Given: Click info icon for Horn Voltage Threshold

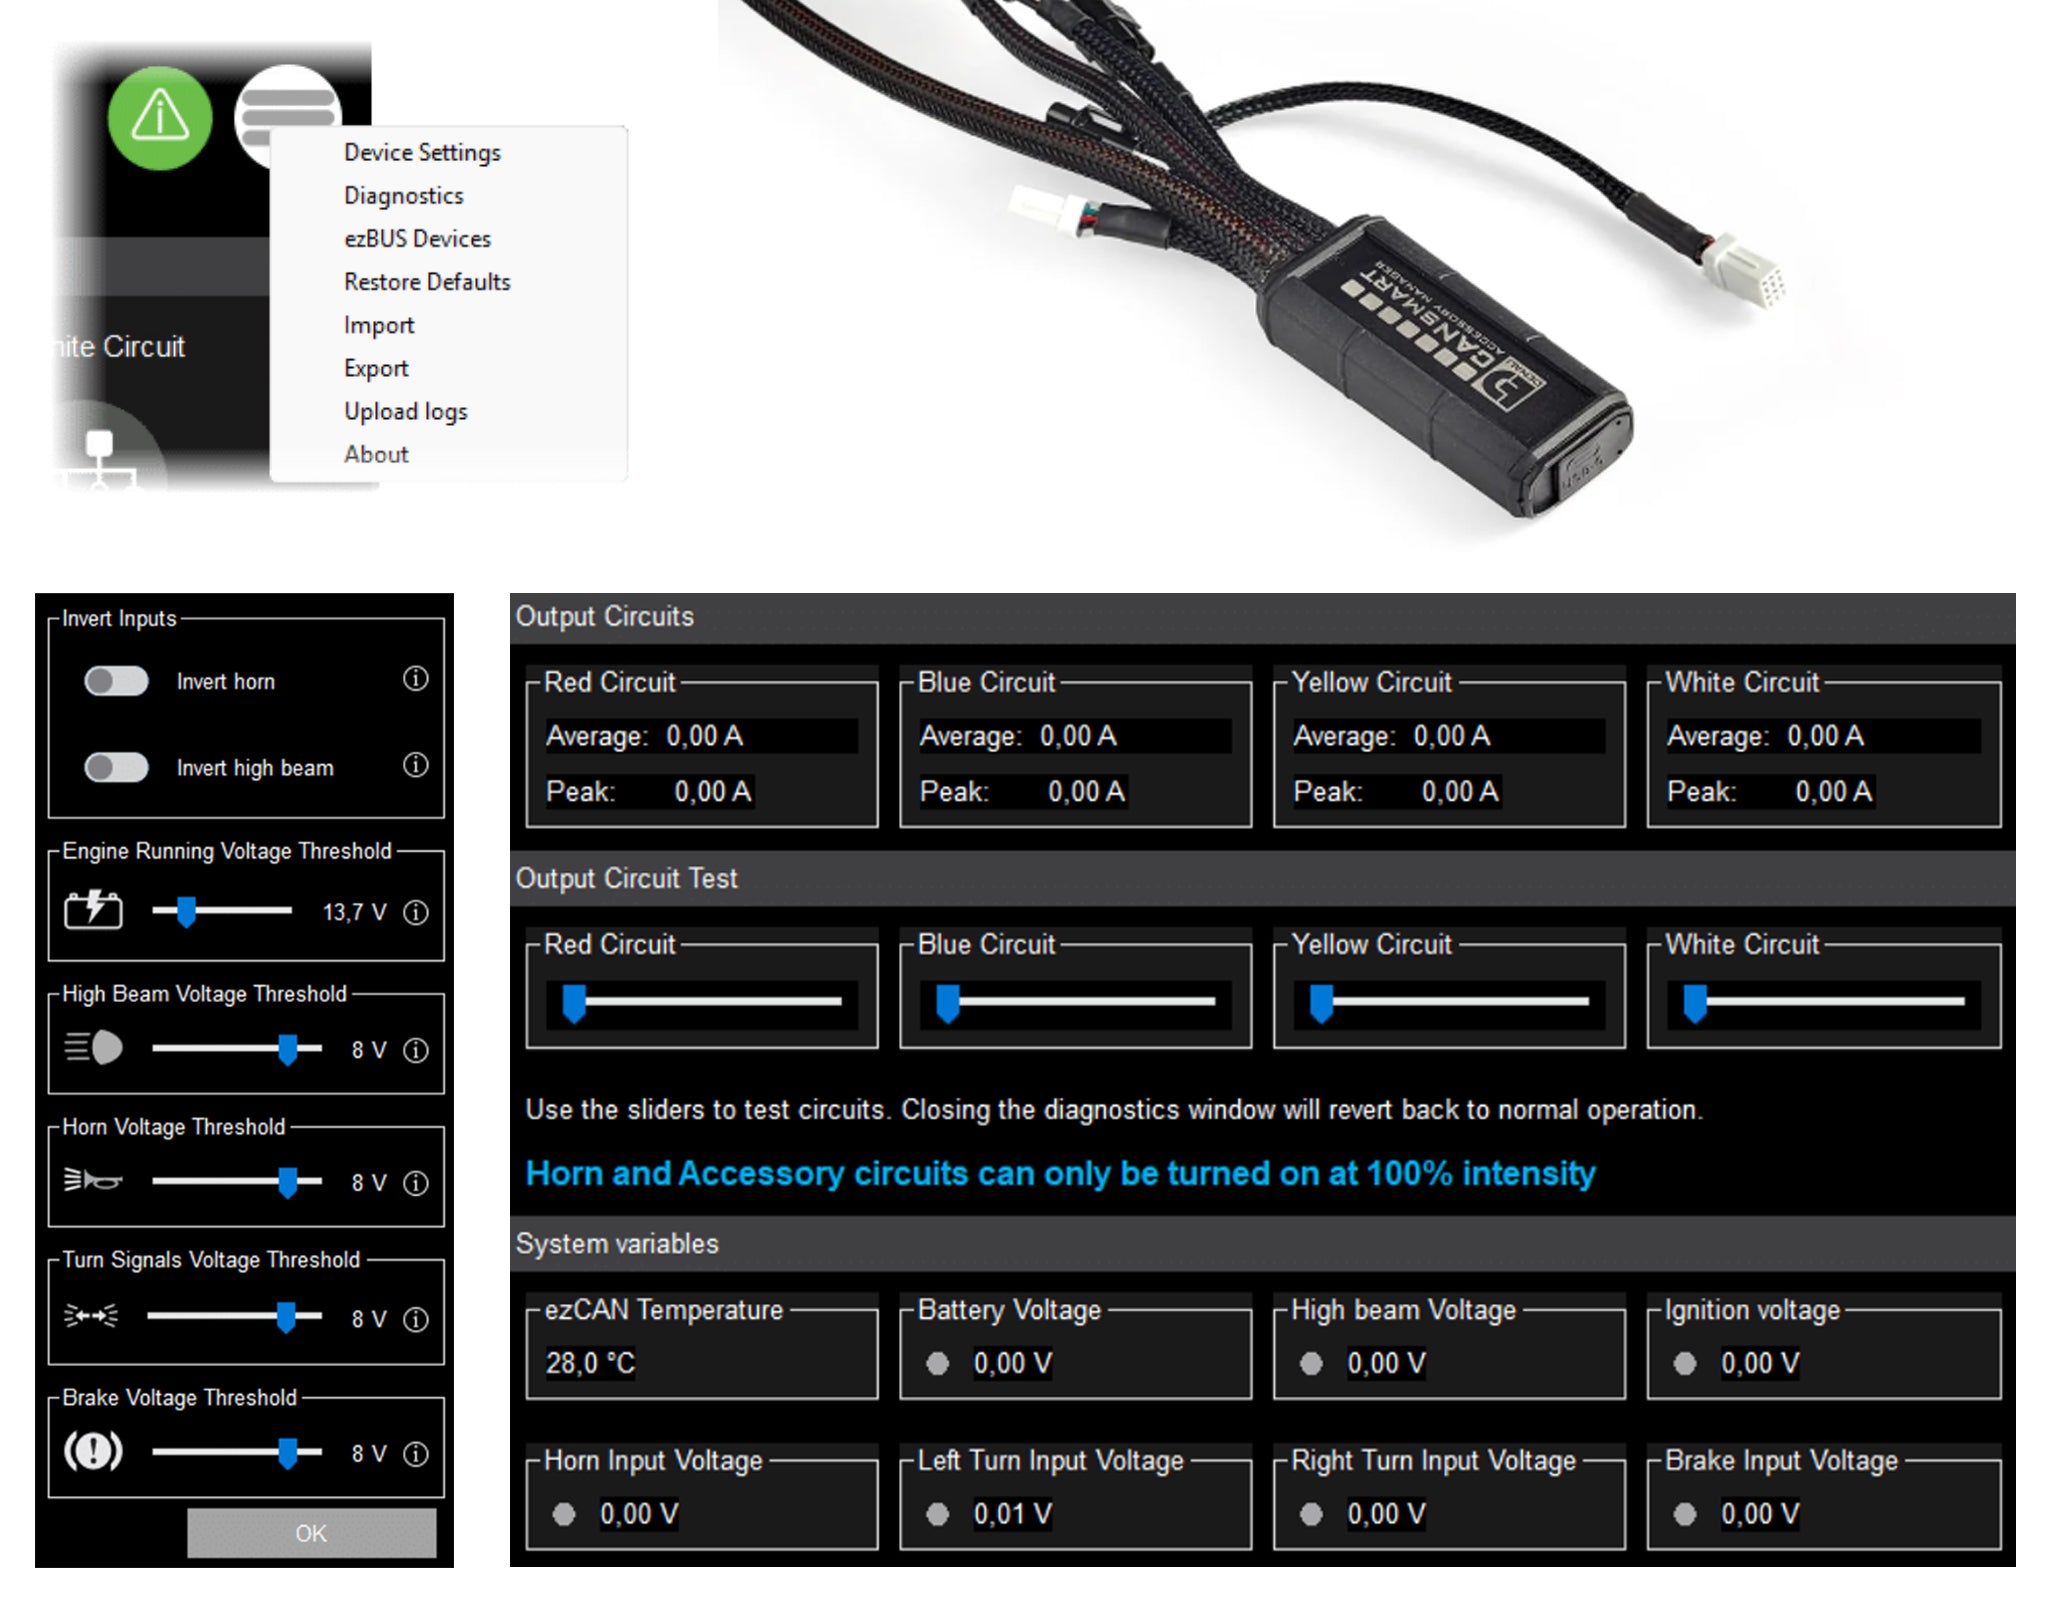Looking at the screenshot, I should [415, 1183].
